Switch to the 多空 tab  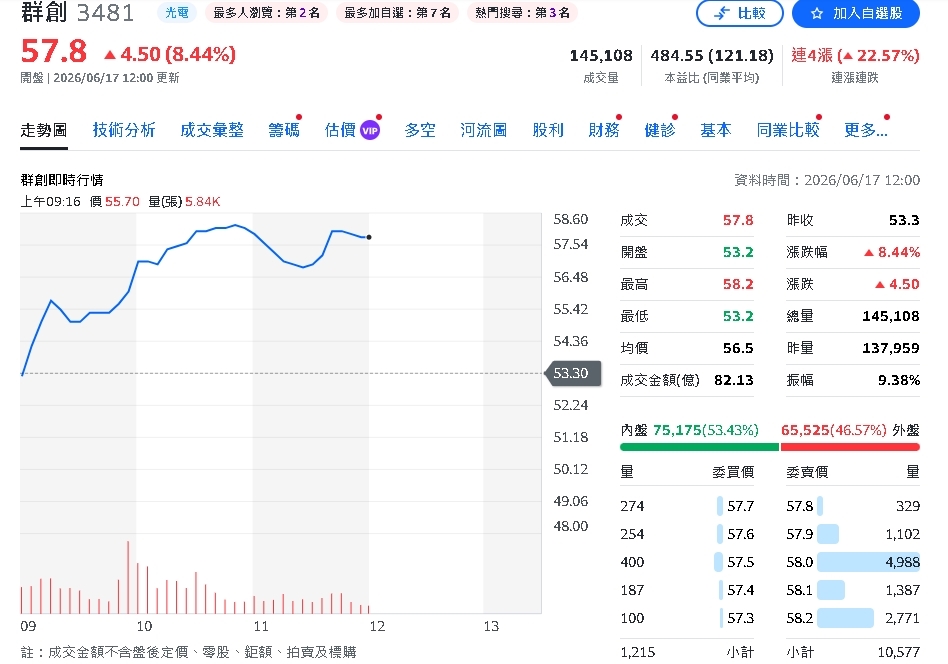click(x=420, y=130)
